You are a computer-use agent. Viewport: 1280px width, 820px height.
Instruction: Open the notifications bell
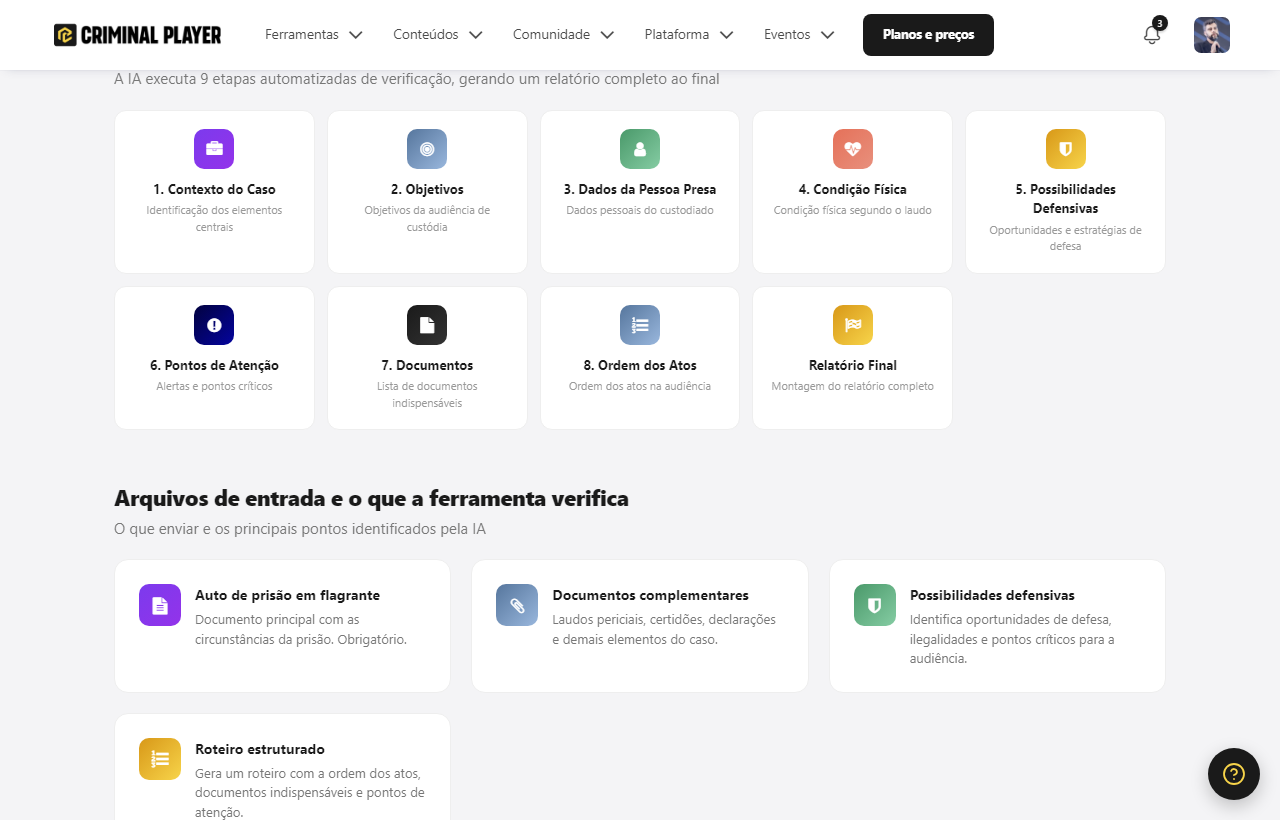click(1152, 35)
